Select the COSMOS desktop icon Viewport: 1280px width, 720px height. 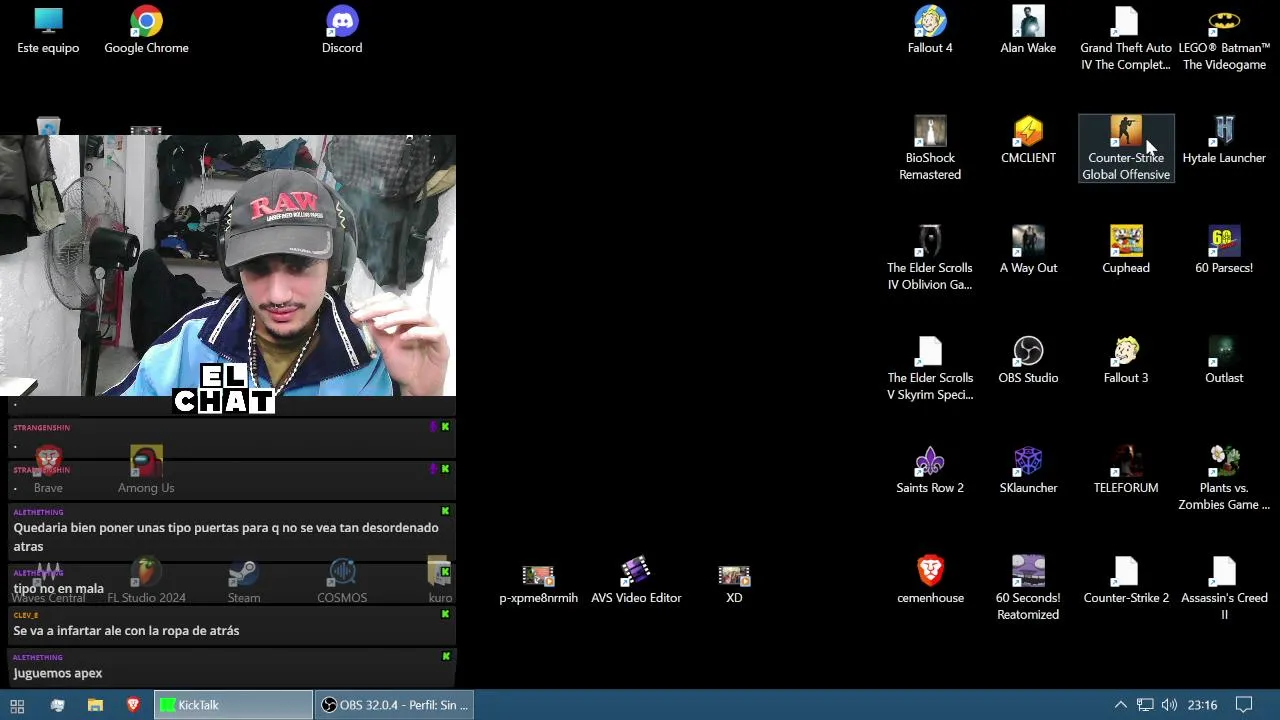342,581
